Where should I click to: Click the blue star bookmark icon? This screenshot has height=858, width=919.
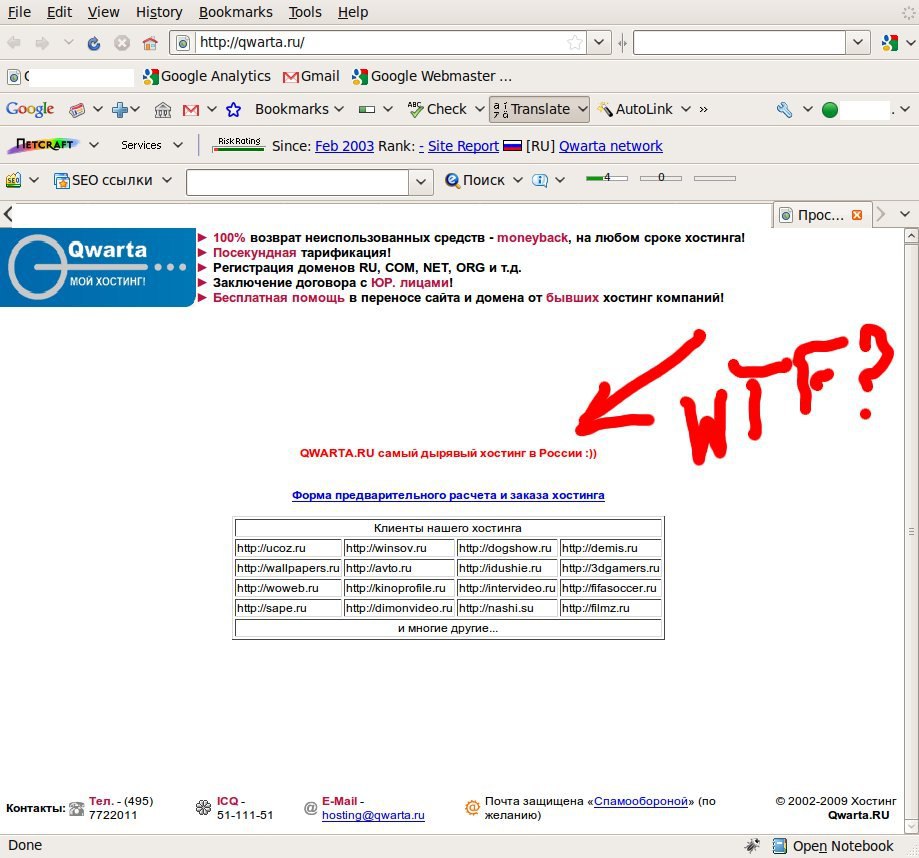[233, 110]
